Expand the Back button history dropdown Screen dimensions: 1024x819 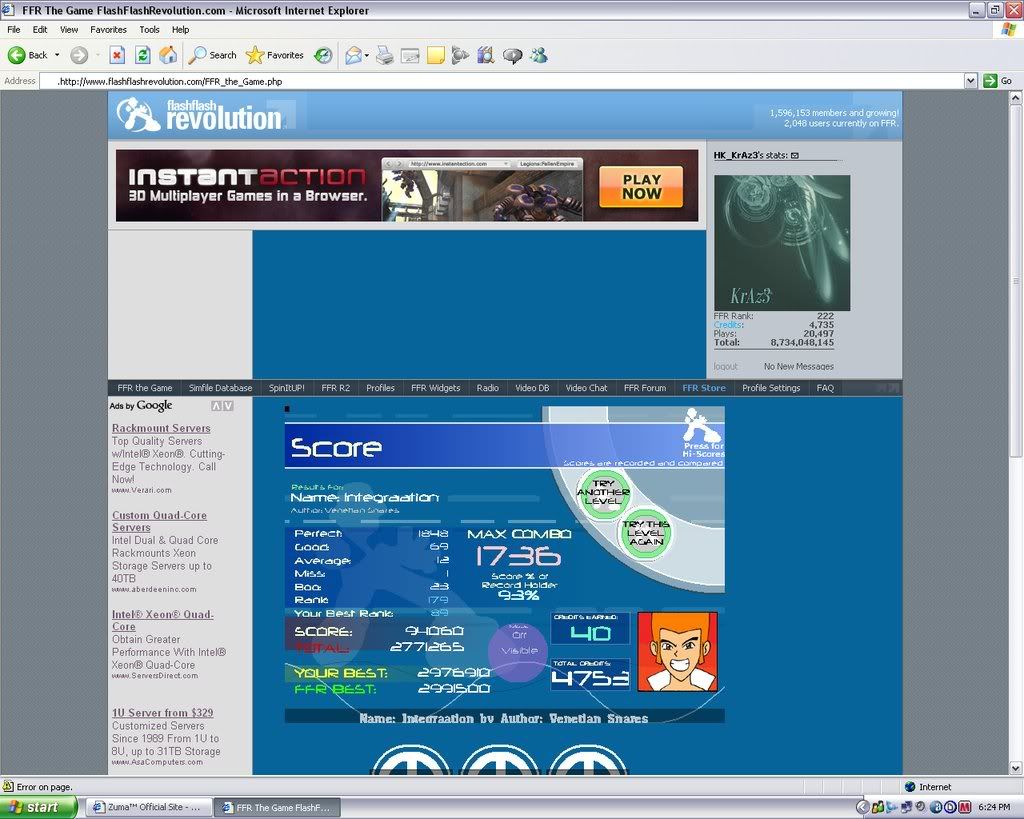57,55
